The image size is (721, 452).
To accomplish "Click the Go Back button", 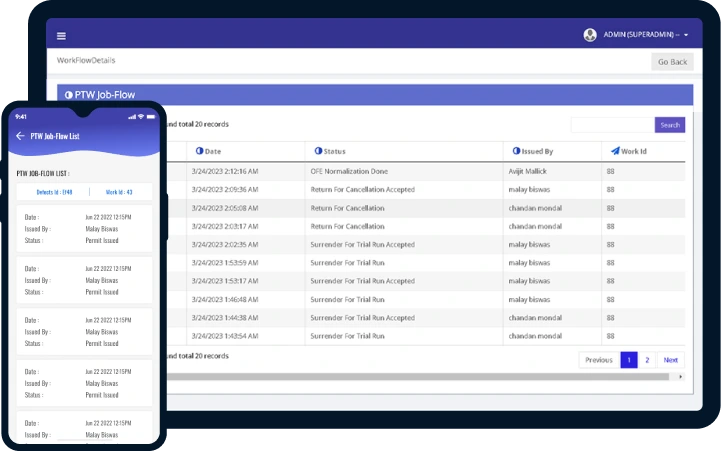I will [x=672, y=62].
